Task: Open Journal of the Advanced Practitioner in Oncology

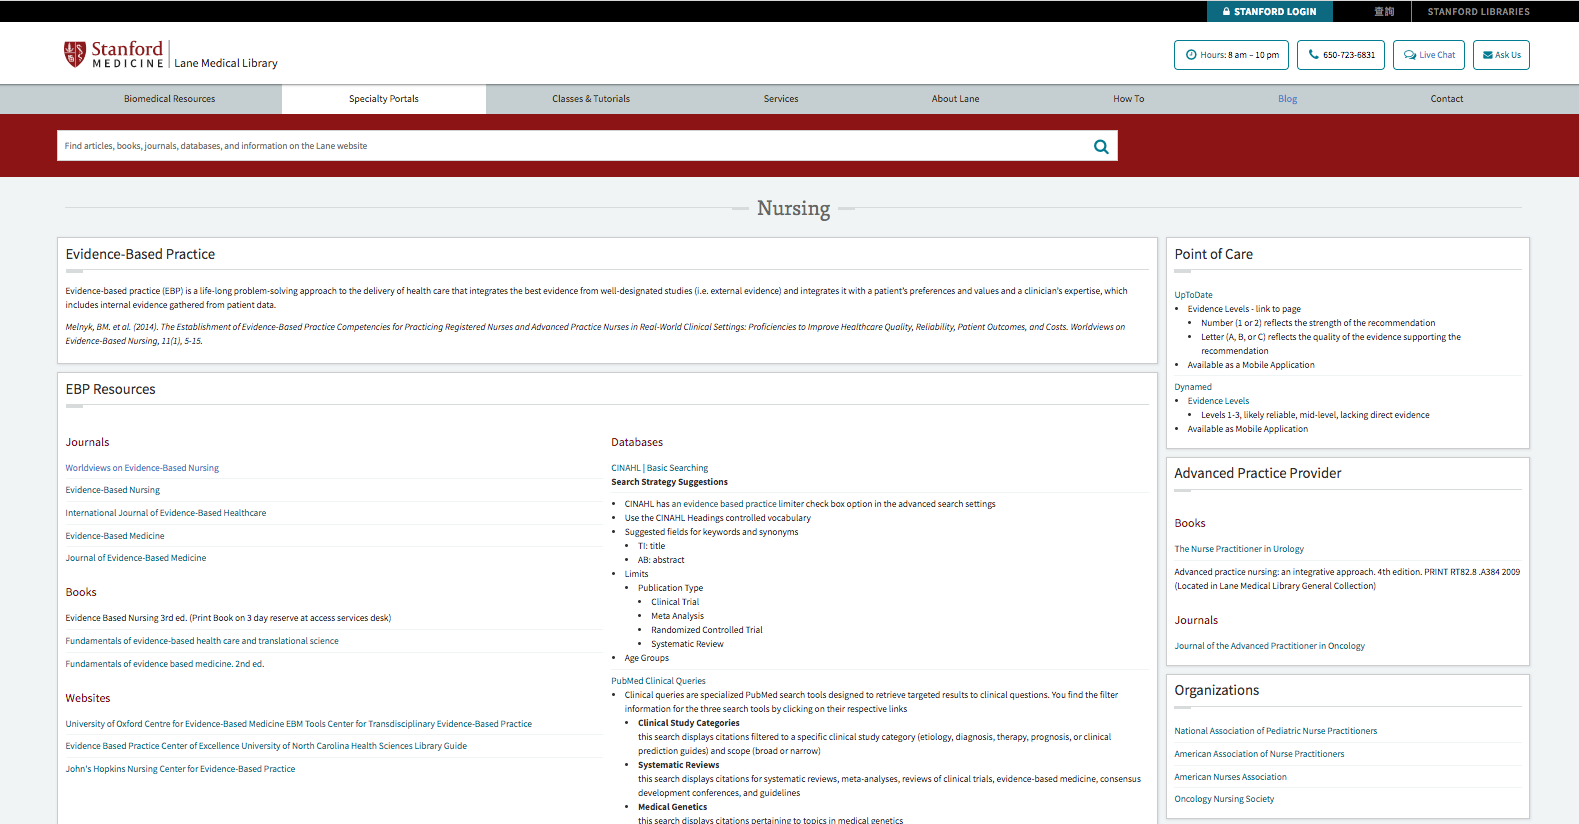Action: [x=1270, y=646]
